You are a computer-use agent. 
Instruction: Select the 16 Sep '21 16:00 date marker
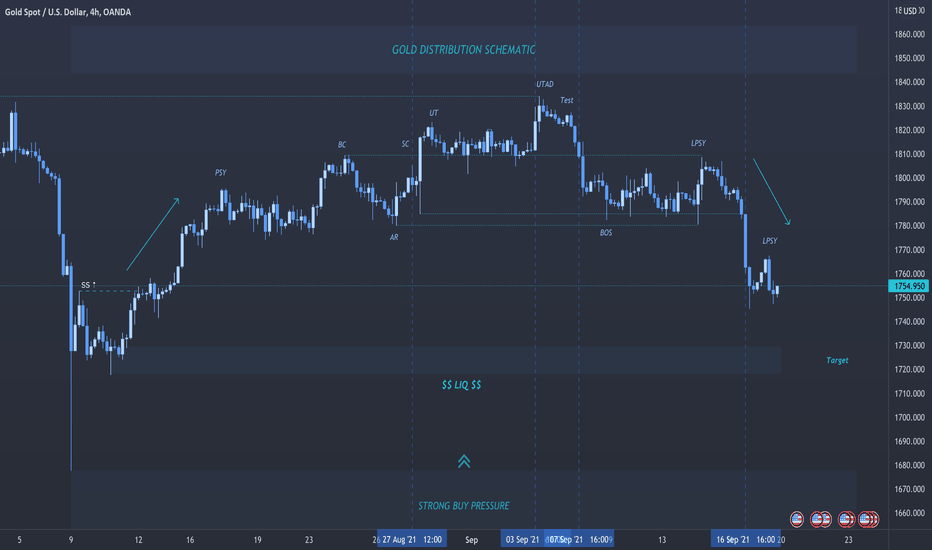(x=745, y=539)
